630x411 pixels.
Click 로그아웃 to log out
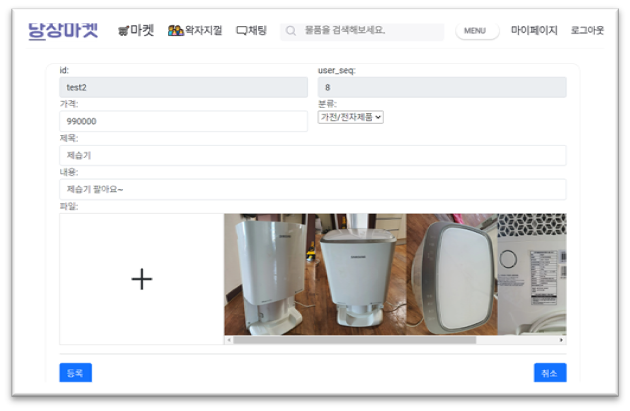[x=587, y=31]
